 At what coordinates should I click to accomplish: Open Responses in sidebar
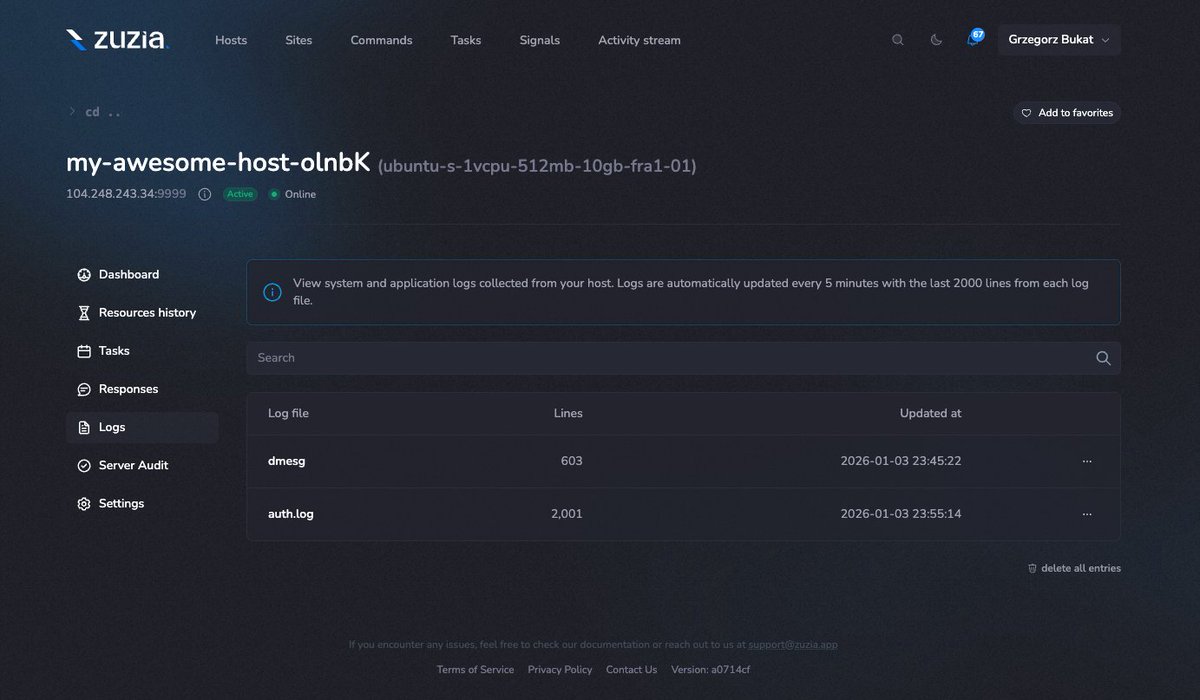tap(142, 389)
